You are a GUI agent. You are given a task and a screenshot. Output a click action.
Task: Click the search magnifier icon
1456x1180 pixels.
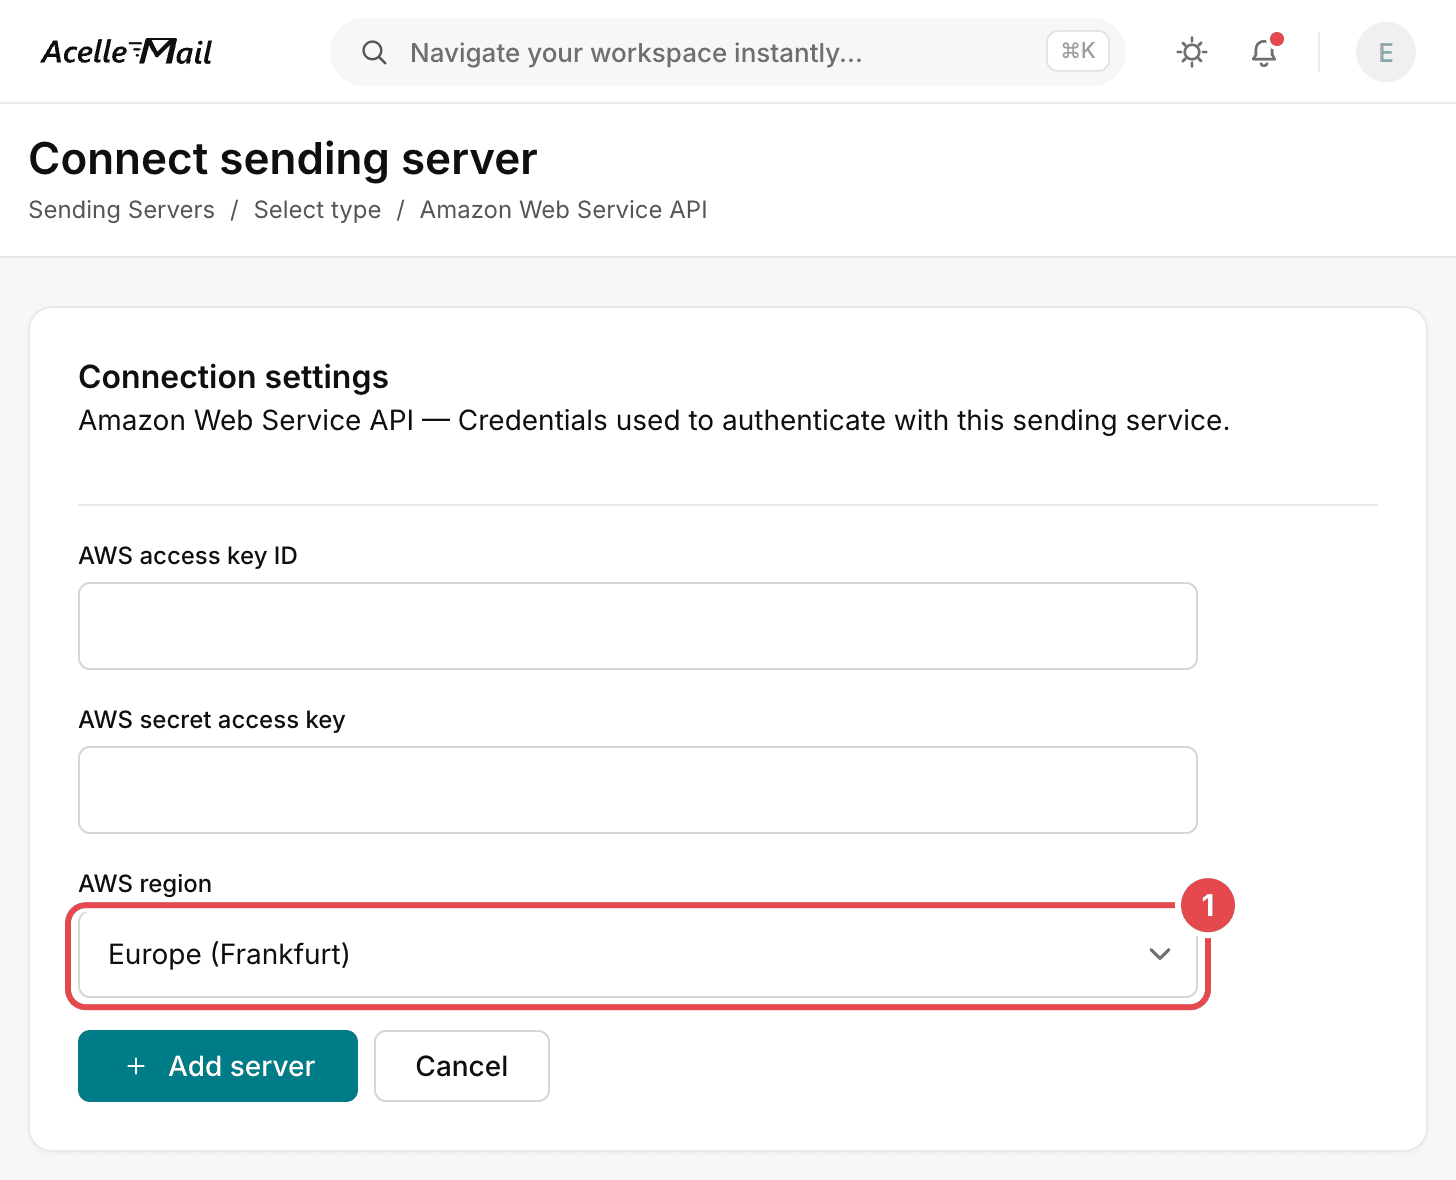coord(374,52)
